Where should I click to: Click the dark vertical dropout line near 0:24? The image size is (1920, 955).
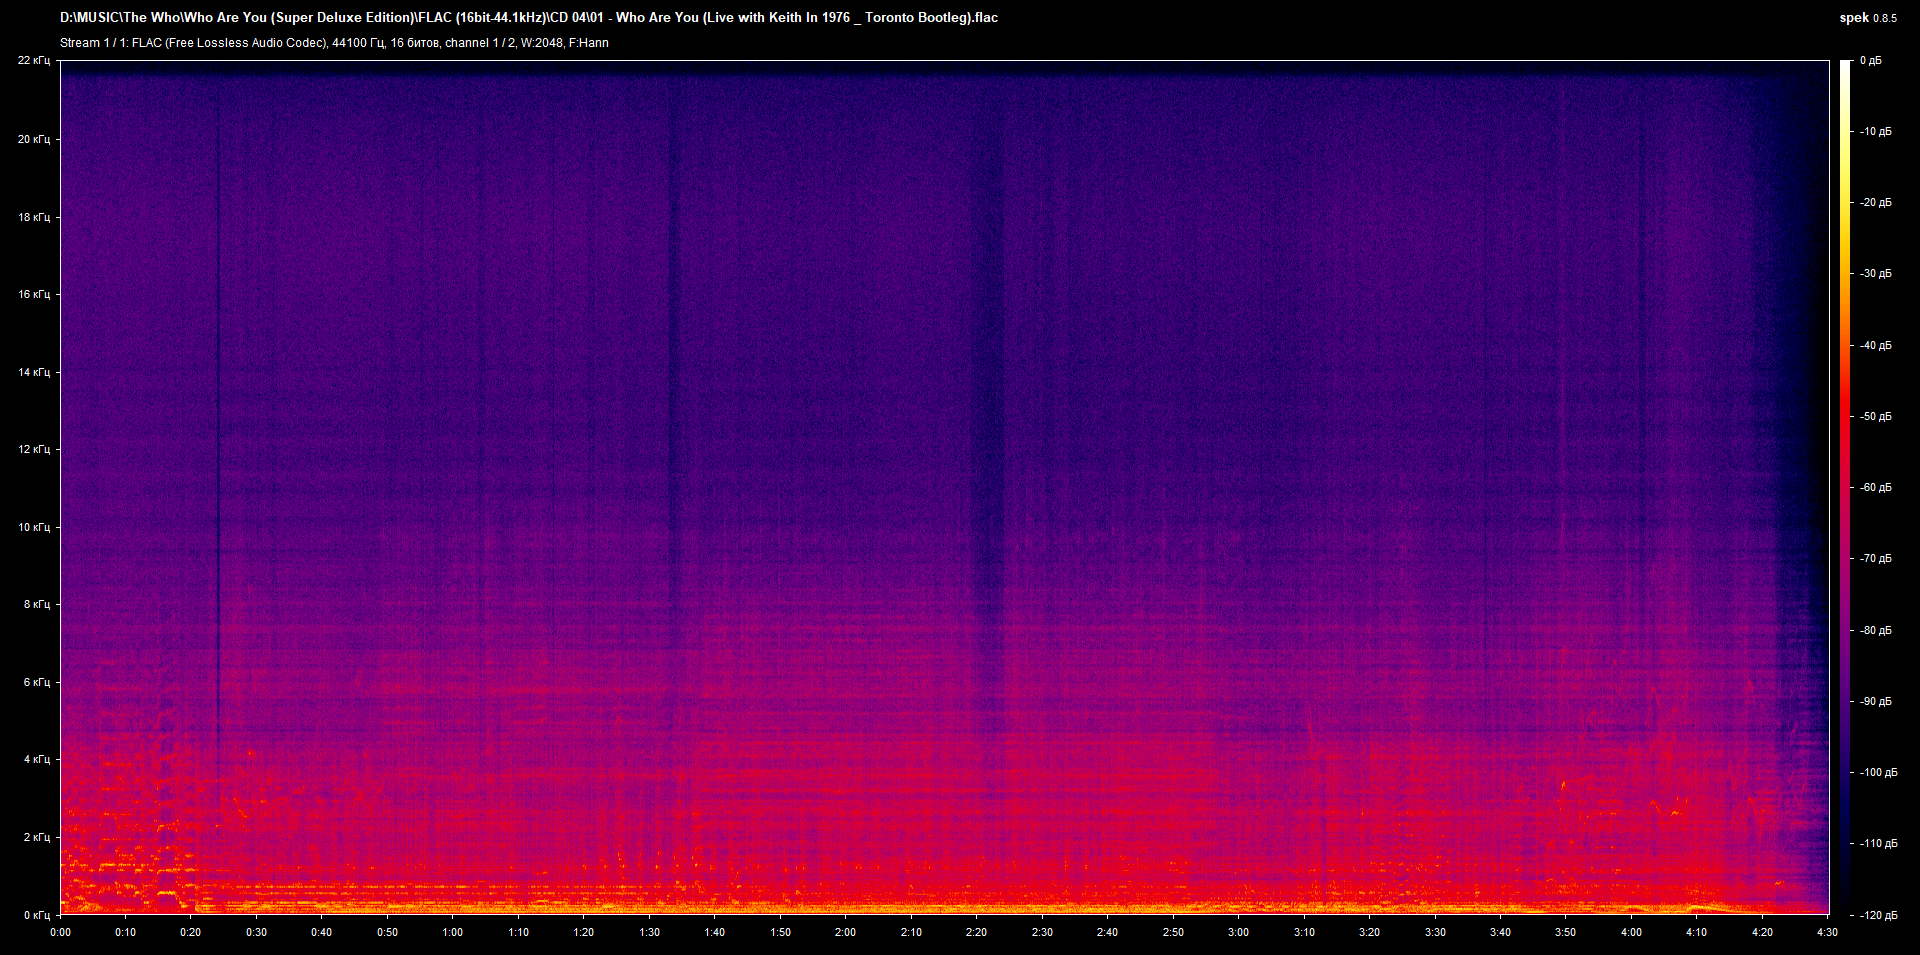[218, 400]
